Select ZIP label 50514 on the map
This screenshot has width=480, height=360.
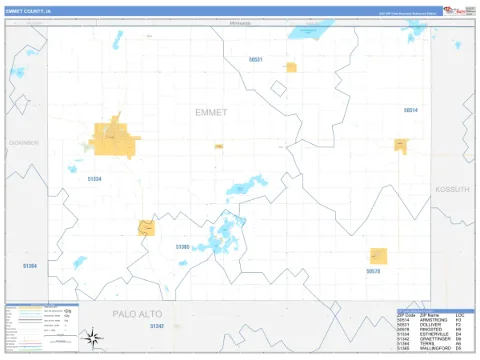[411, 110]
